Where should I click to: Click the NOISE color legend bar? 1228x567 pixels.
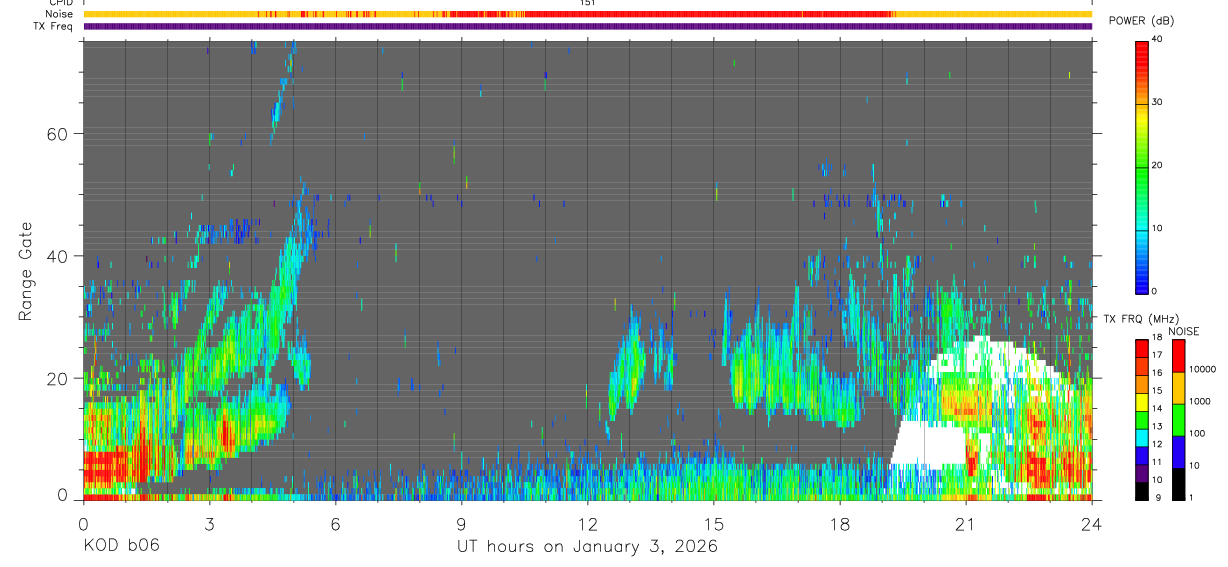coord(1178,419)
